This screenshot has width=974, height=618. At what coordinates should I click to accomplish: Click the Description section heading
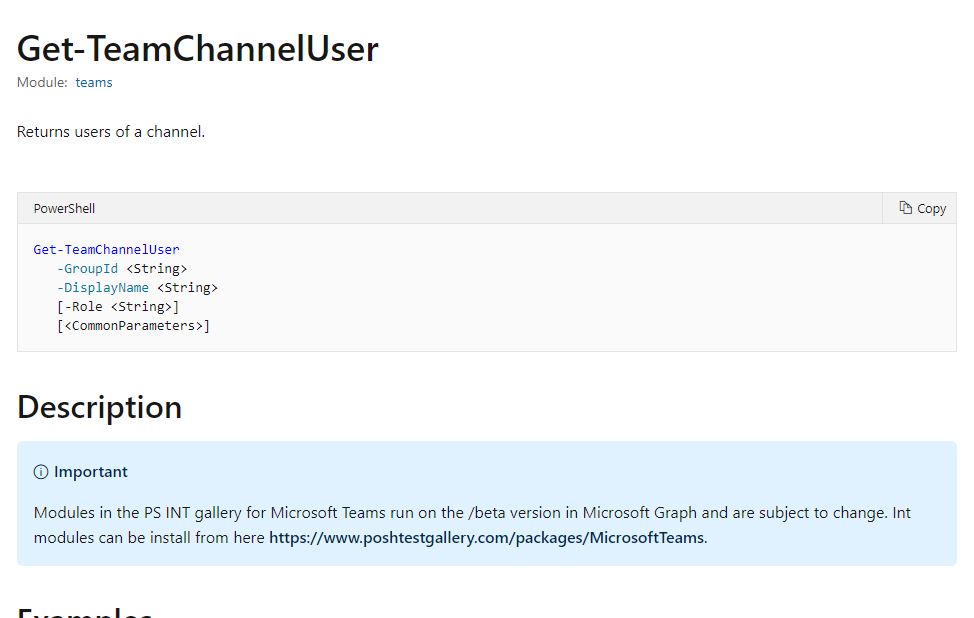(99, 408)
